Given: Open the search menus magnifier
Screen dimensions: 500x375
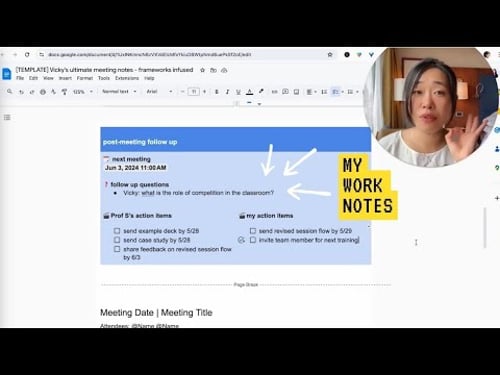Looking at the screenshot, I should tap(10, 91).
